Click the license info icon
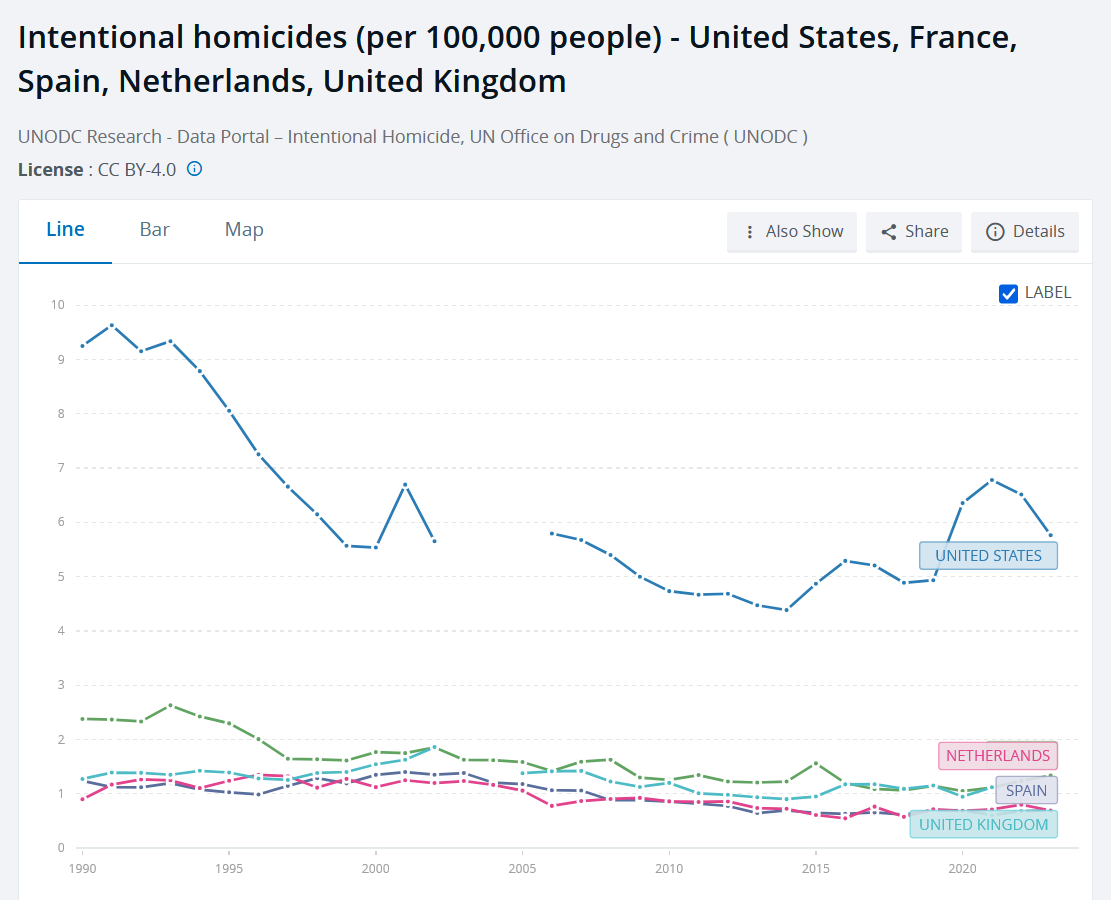The width and height of the screenshot is (1111, 900). click(x=194, y=169)
